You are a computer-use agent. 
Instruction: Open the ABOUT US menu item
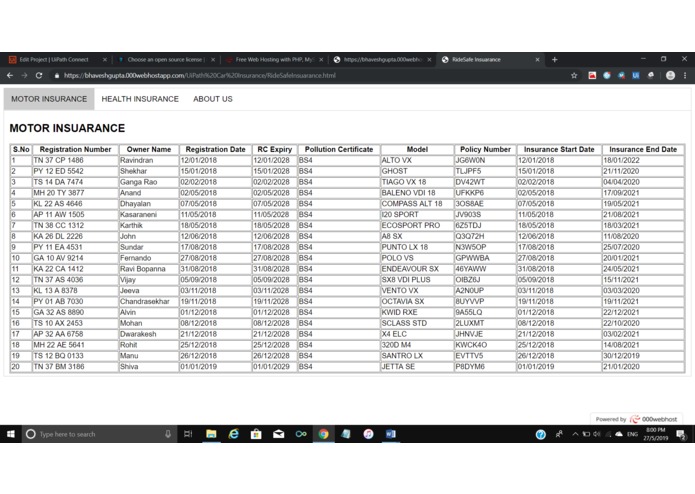tap(213, 99)
